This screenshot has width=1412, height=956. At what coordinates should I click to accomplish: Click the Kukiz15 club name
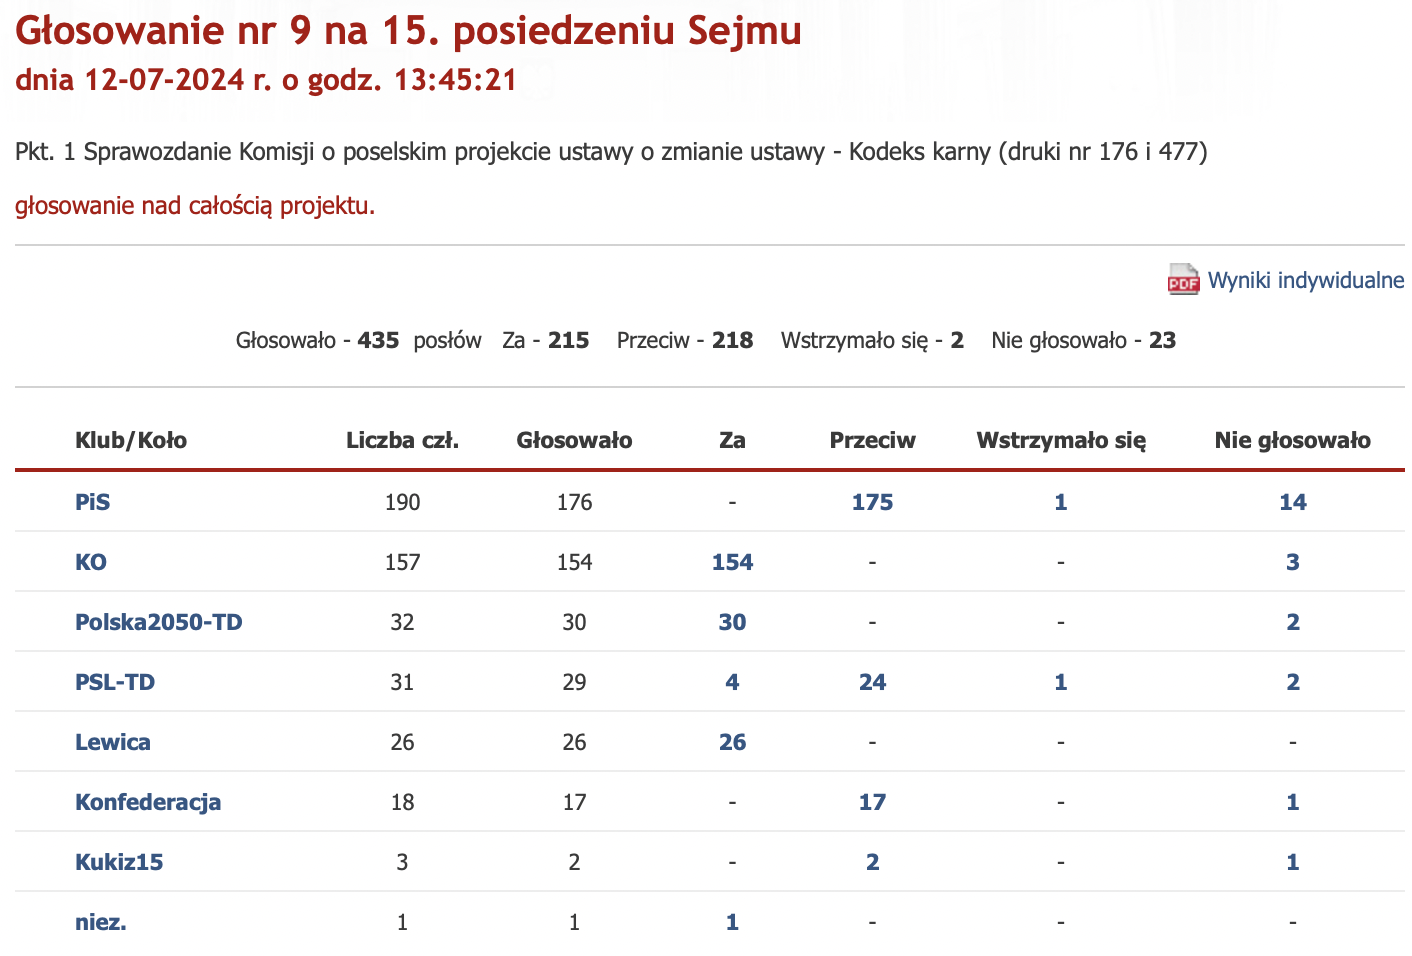(119, 862)
